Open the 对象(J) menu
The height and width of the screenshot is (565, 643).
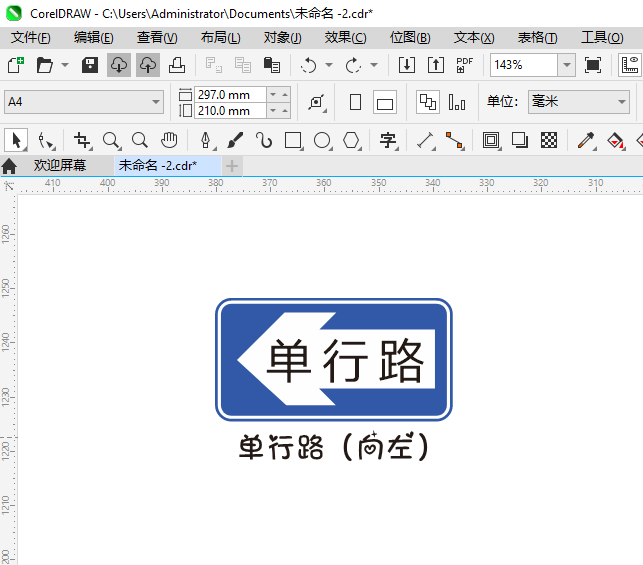click(283, 38)
